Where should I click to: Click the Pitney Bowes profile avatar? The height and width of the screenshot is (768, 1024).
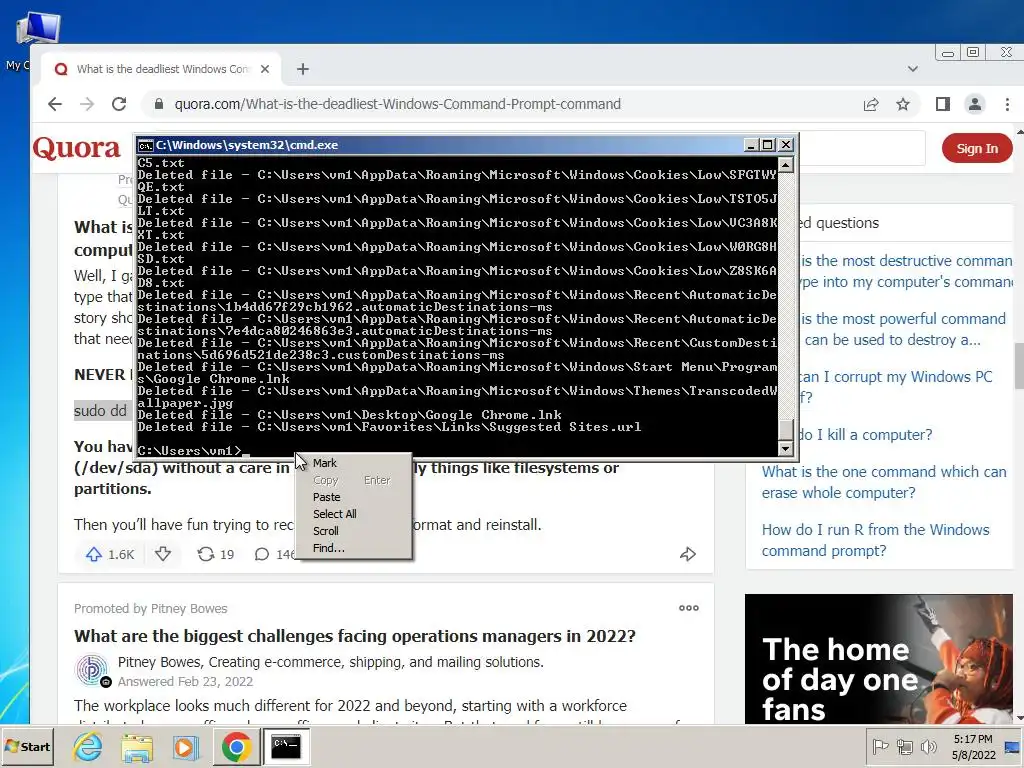(x=92, y=670)
